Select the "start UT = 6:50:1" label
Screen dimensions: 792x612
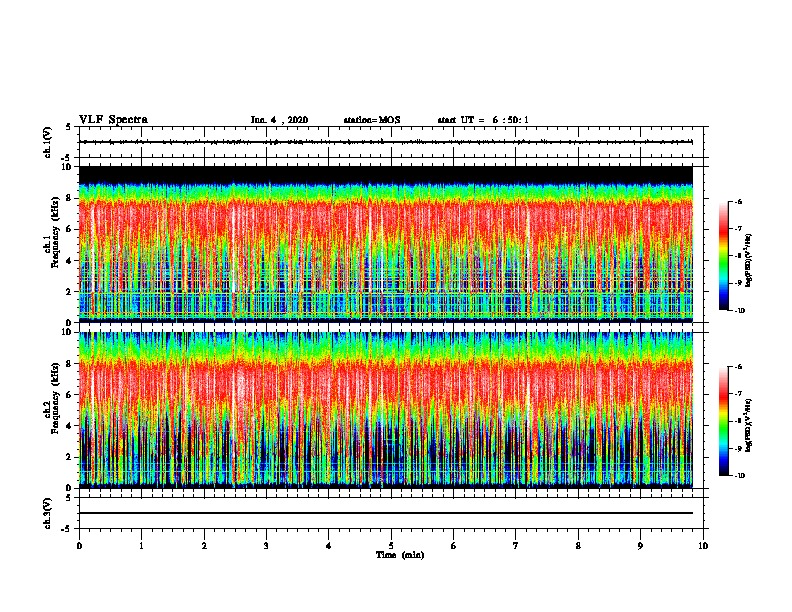tap(483, 120)
